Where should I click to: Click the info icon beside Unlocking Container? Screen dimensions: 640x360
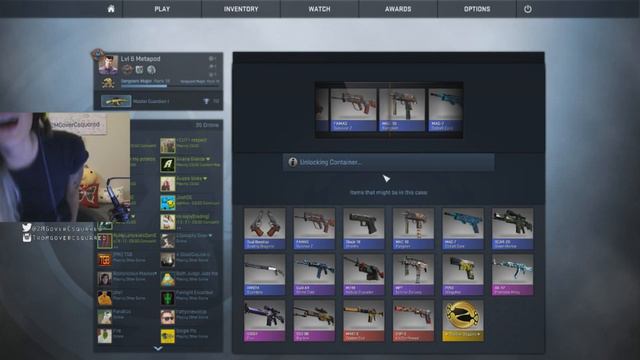tap(292, 162)
